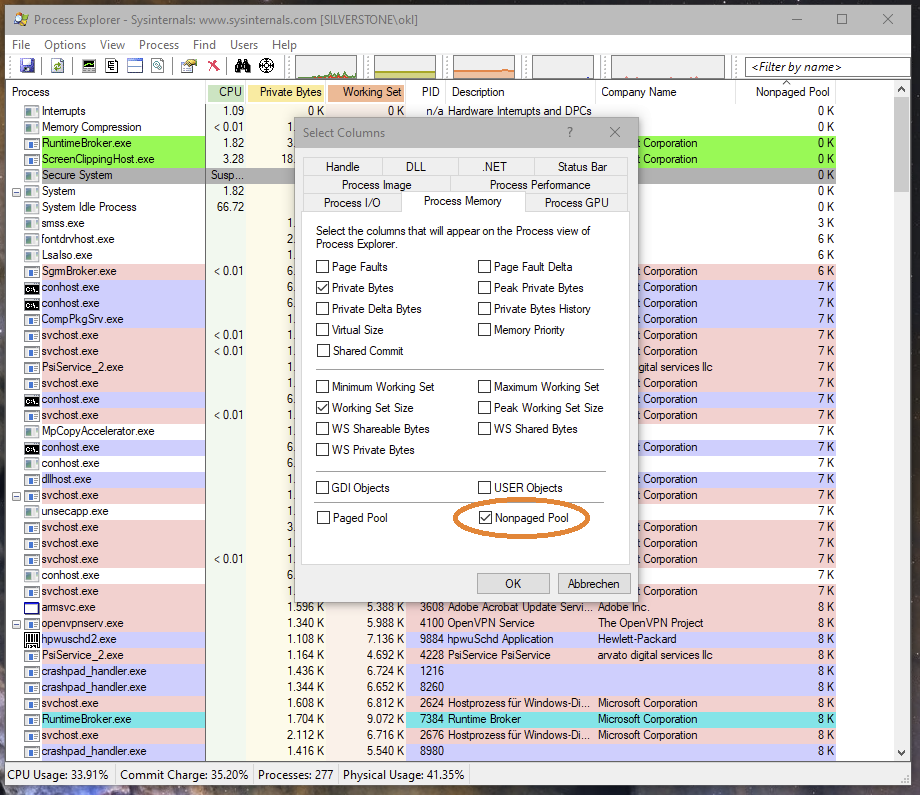920x795 pixels.
Task: Click the Filter by name input field
Action: coord(827,67)
